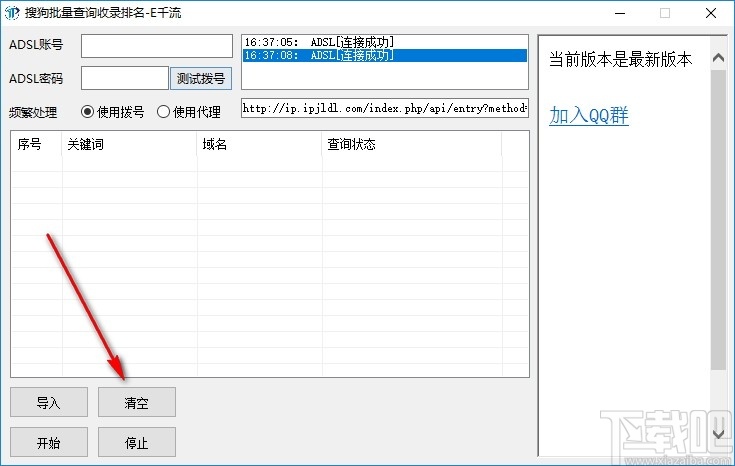The width and height of the screenshot is (735, 466).
Task: Select the 使用拨号 radio option
Action: click(112, 112)
